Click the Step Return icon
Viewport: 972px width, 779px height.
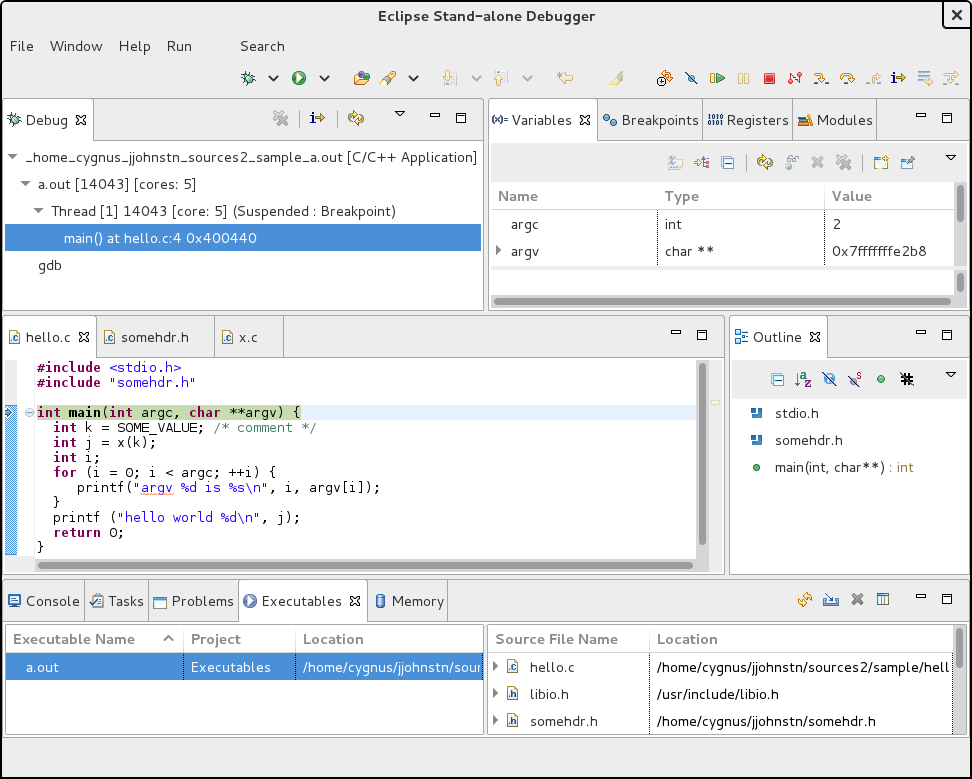point(873,78)
